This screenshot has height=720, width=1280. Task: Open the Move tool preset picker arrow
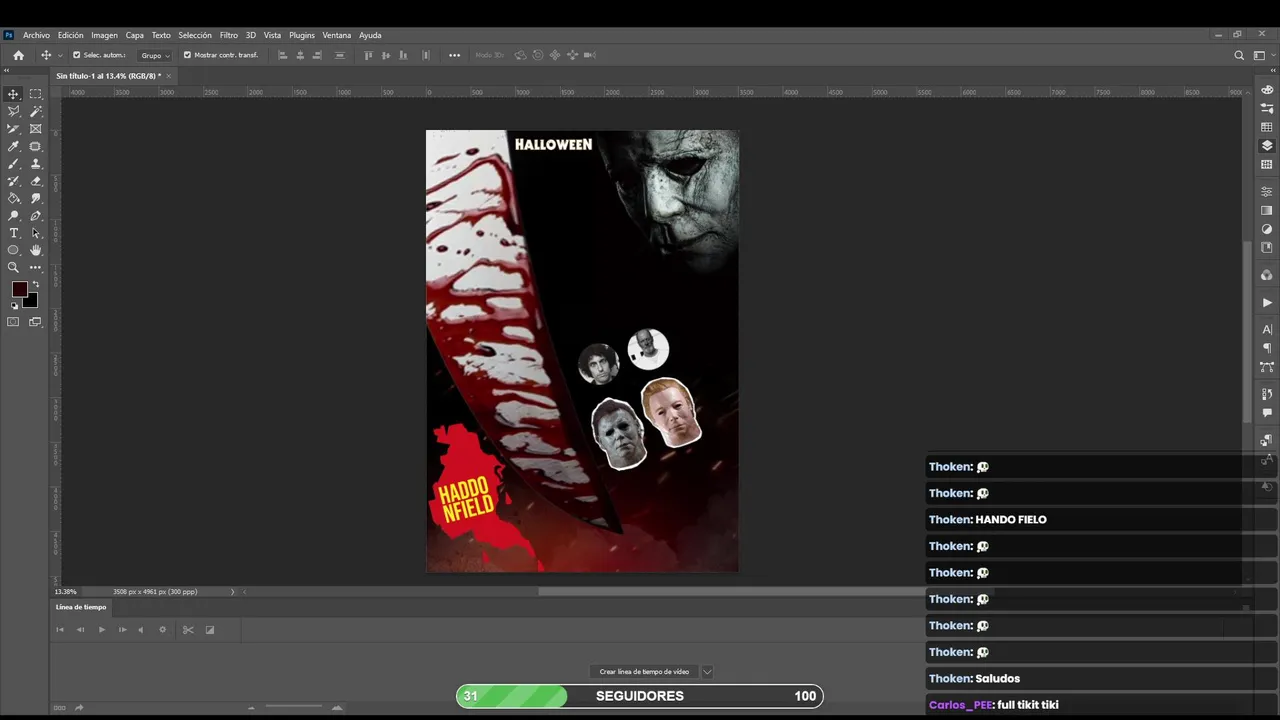point(60,55)
